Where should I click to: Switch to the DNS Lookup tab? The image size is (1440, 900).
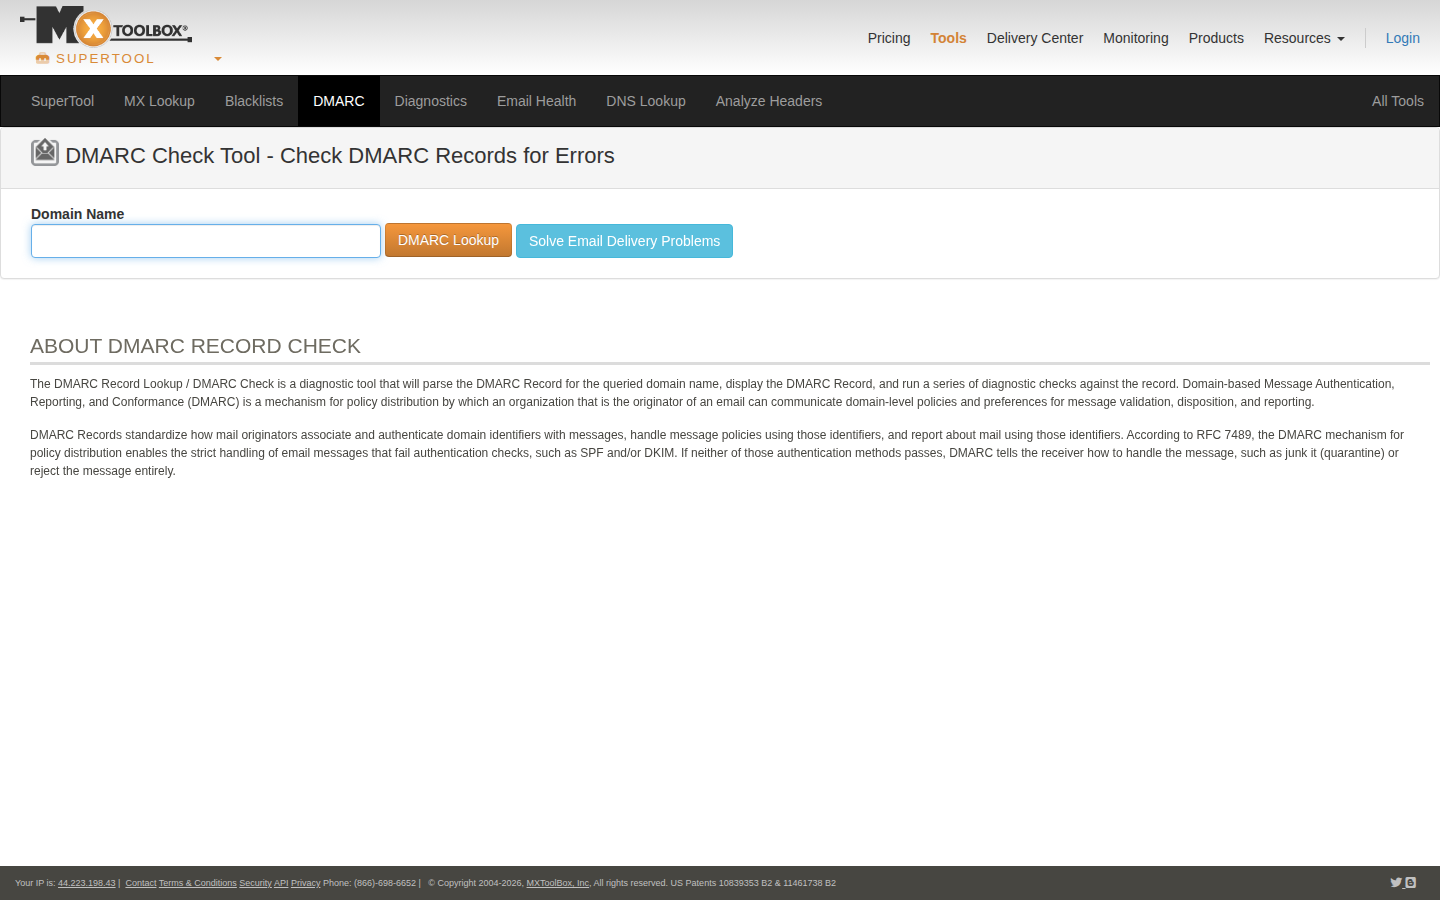click(646, 101)
